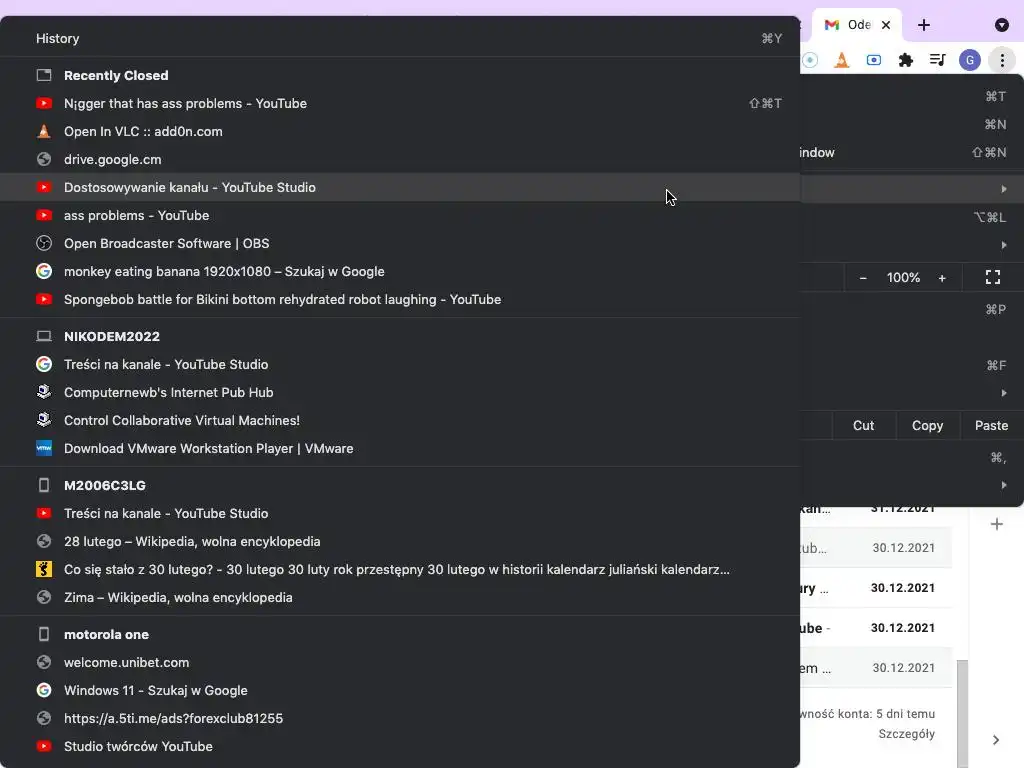Click yellow favicon beside Co się stało
Screen dimensions: 1024x768
(x=44, y=569)
